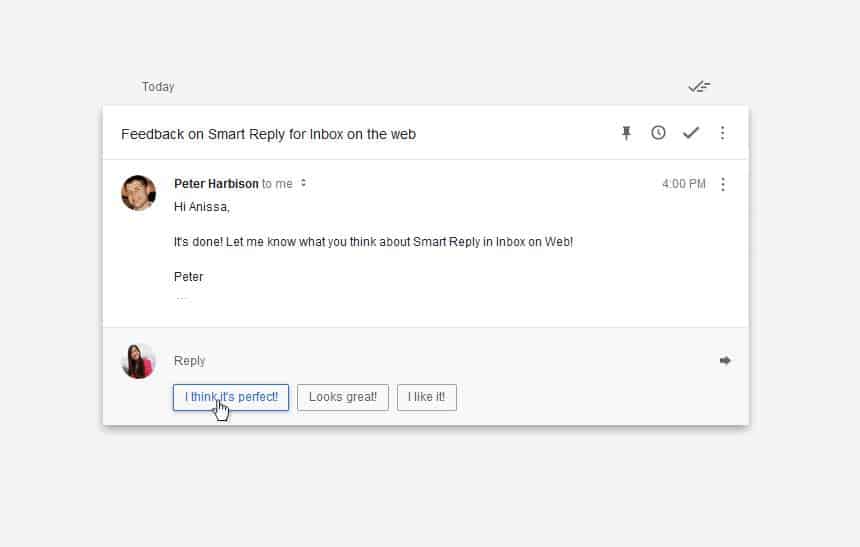The width and height of the screenshot is (860, 547).
Task: Click the 4:00 PM timestamp
Action: 683,184
